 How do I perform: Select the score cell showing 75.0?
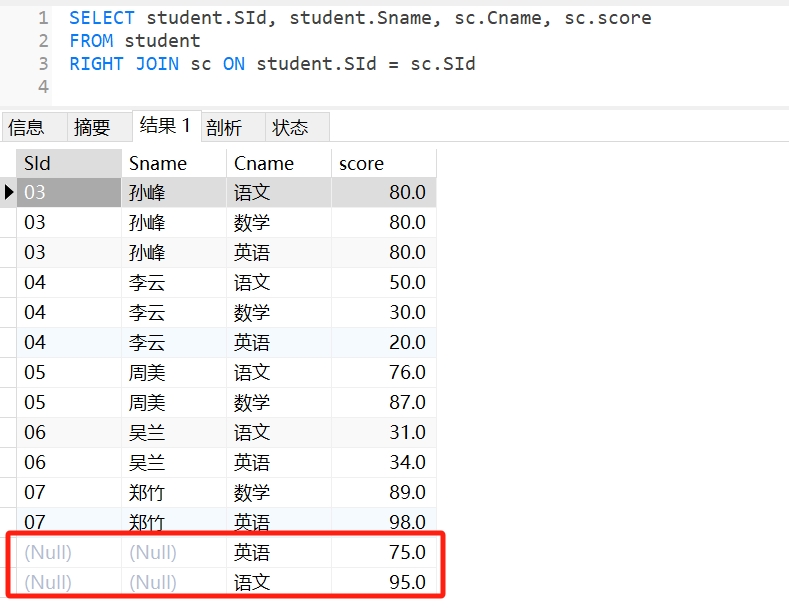pyautogui.click(x=383, y=552)
